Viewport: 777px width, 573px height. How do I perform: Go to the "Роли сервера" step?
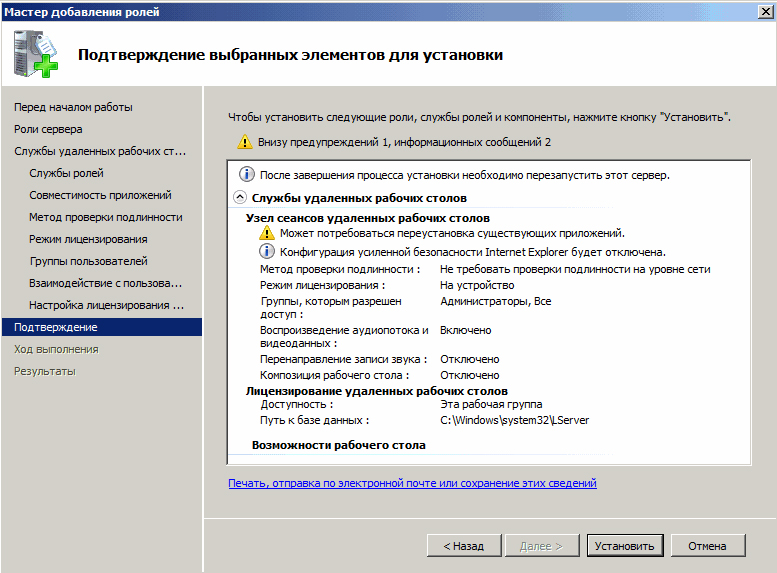tap(48, 129)
